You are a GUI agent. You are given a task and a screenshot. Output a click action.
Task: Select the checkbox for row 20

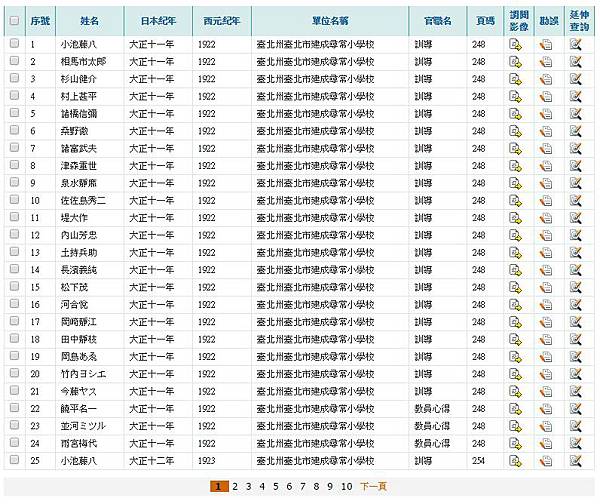14,373
